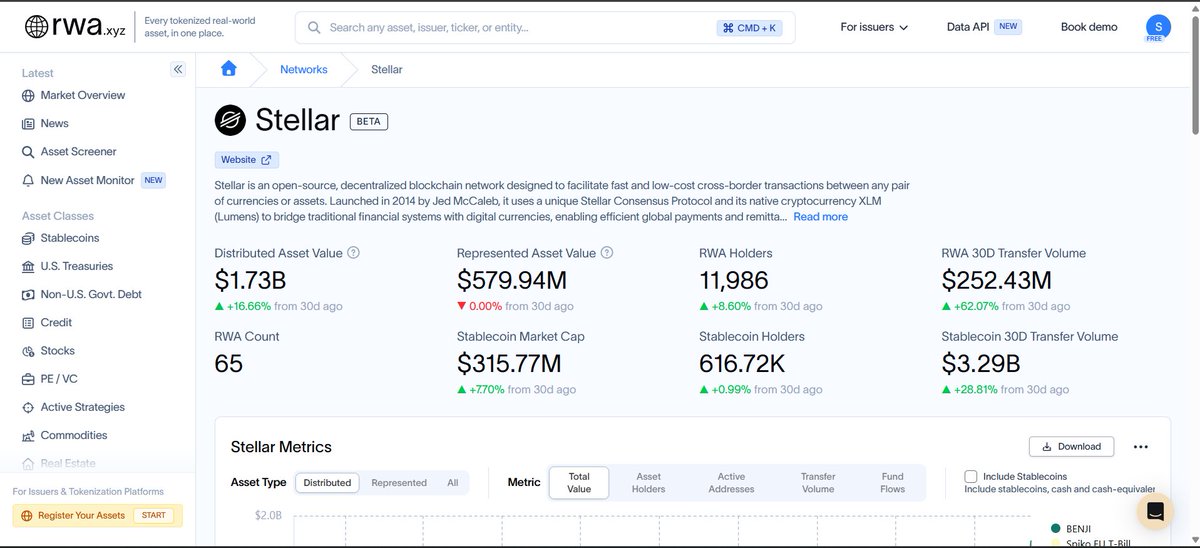Click the BETA badge beside Stellar

pos(369,122)
